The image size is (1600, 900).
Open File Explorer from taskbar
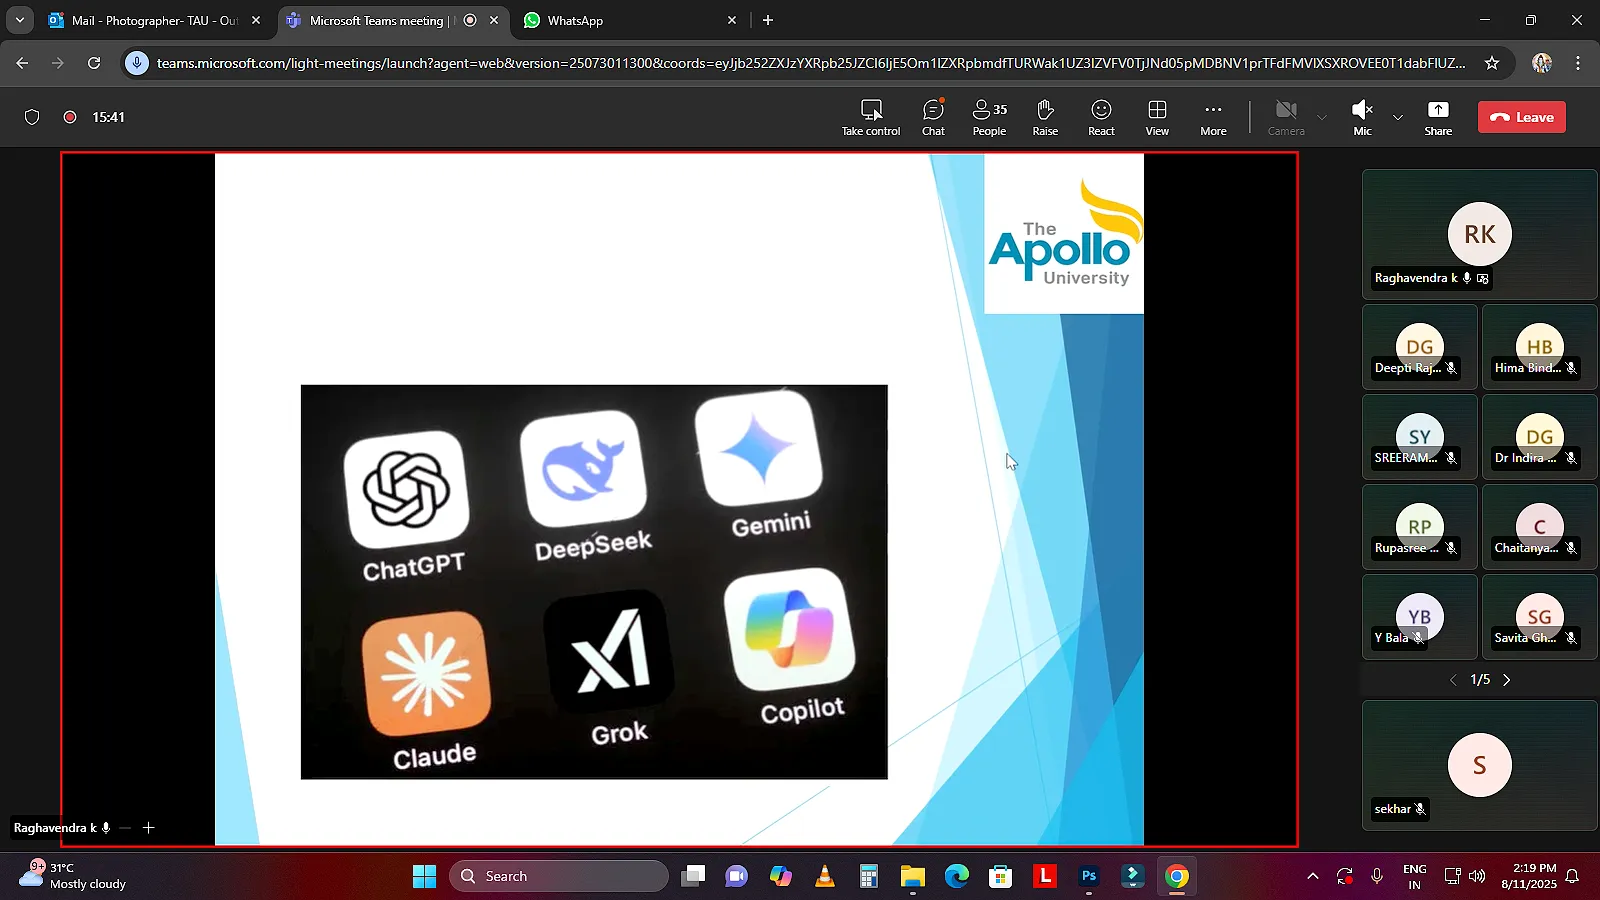[913, 876]
